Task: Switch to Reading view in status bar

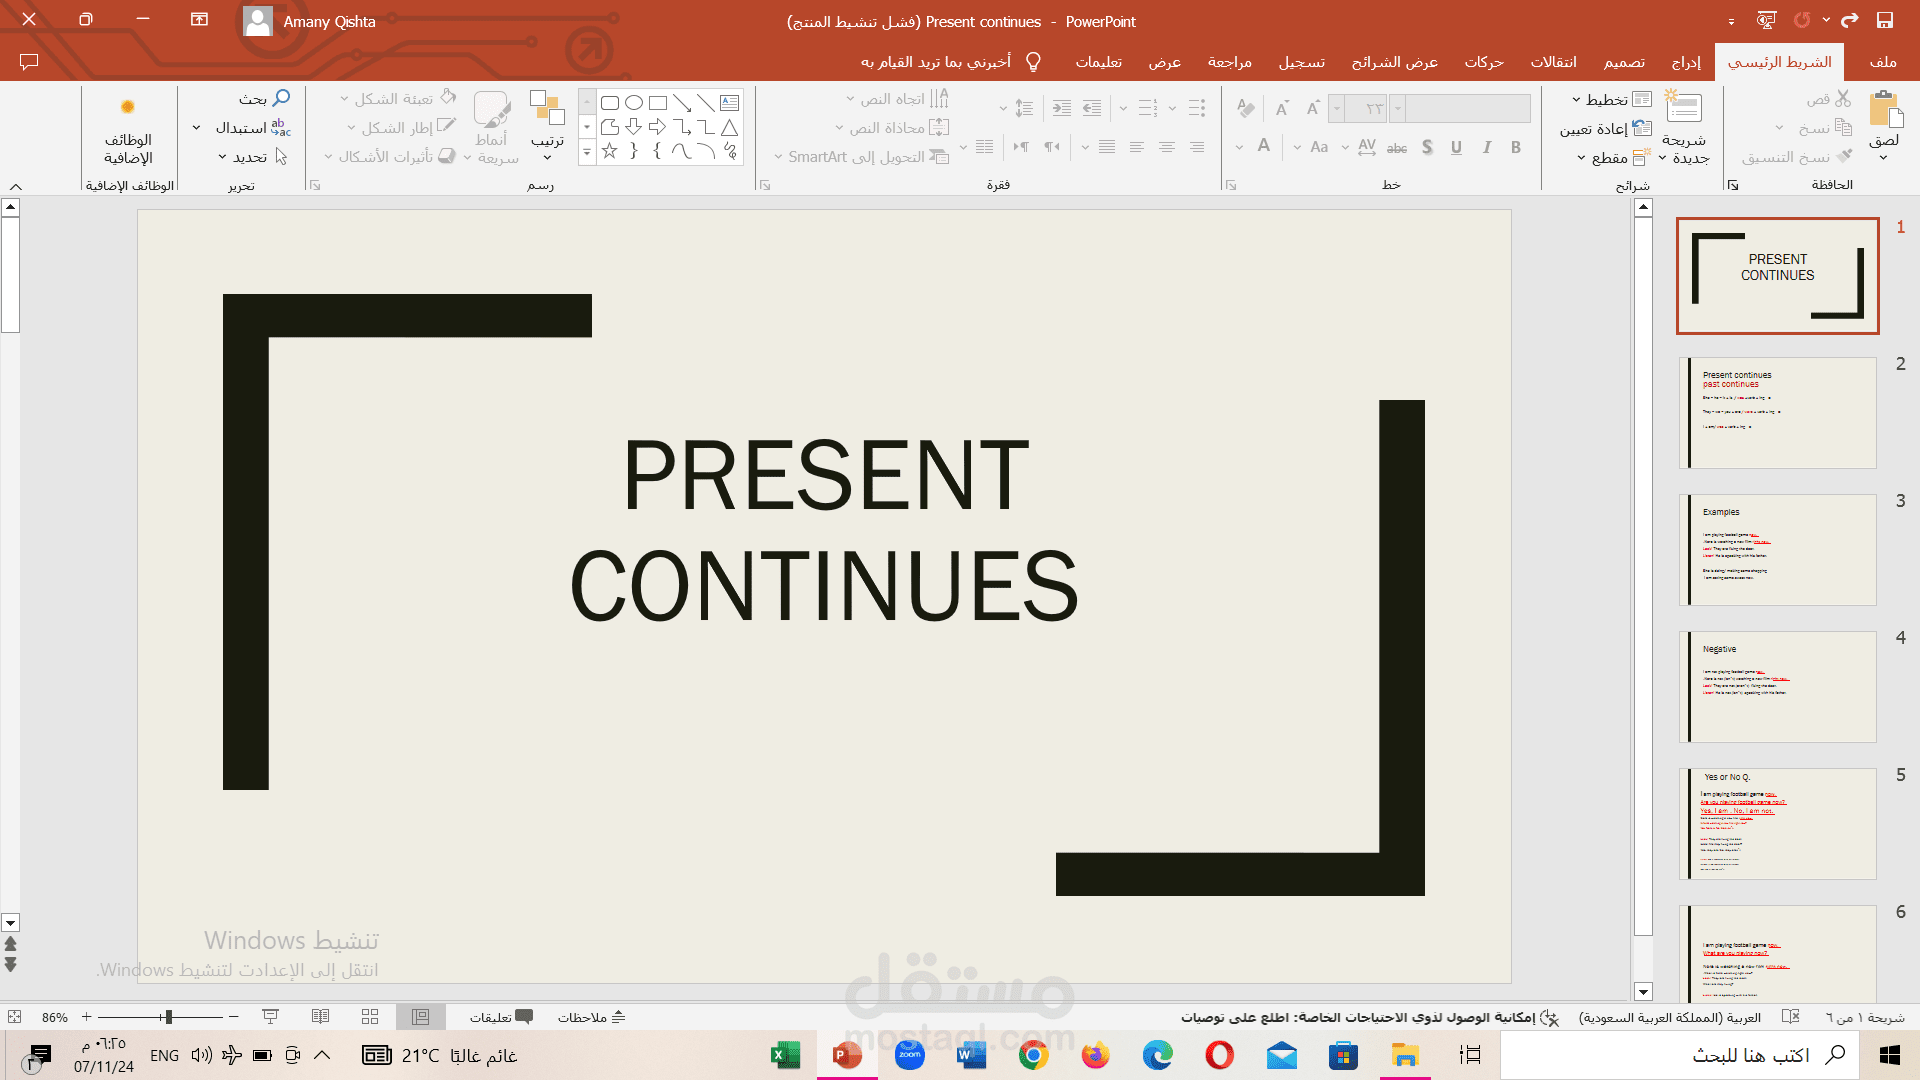Action: click(x=320, y=1017)
